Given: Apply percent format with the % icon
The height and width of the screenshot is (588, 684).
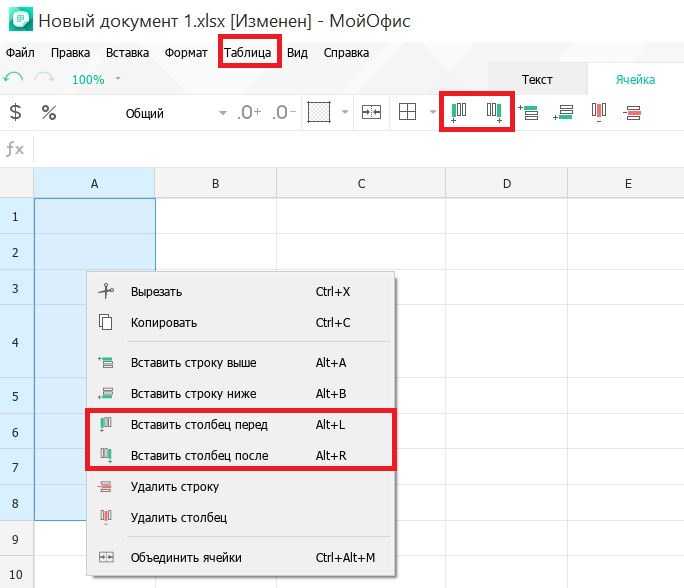Looking at the screenshot, I should pos(48,113).
